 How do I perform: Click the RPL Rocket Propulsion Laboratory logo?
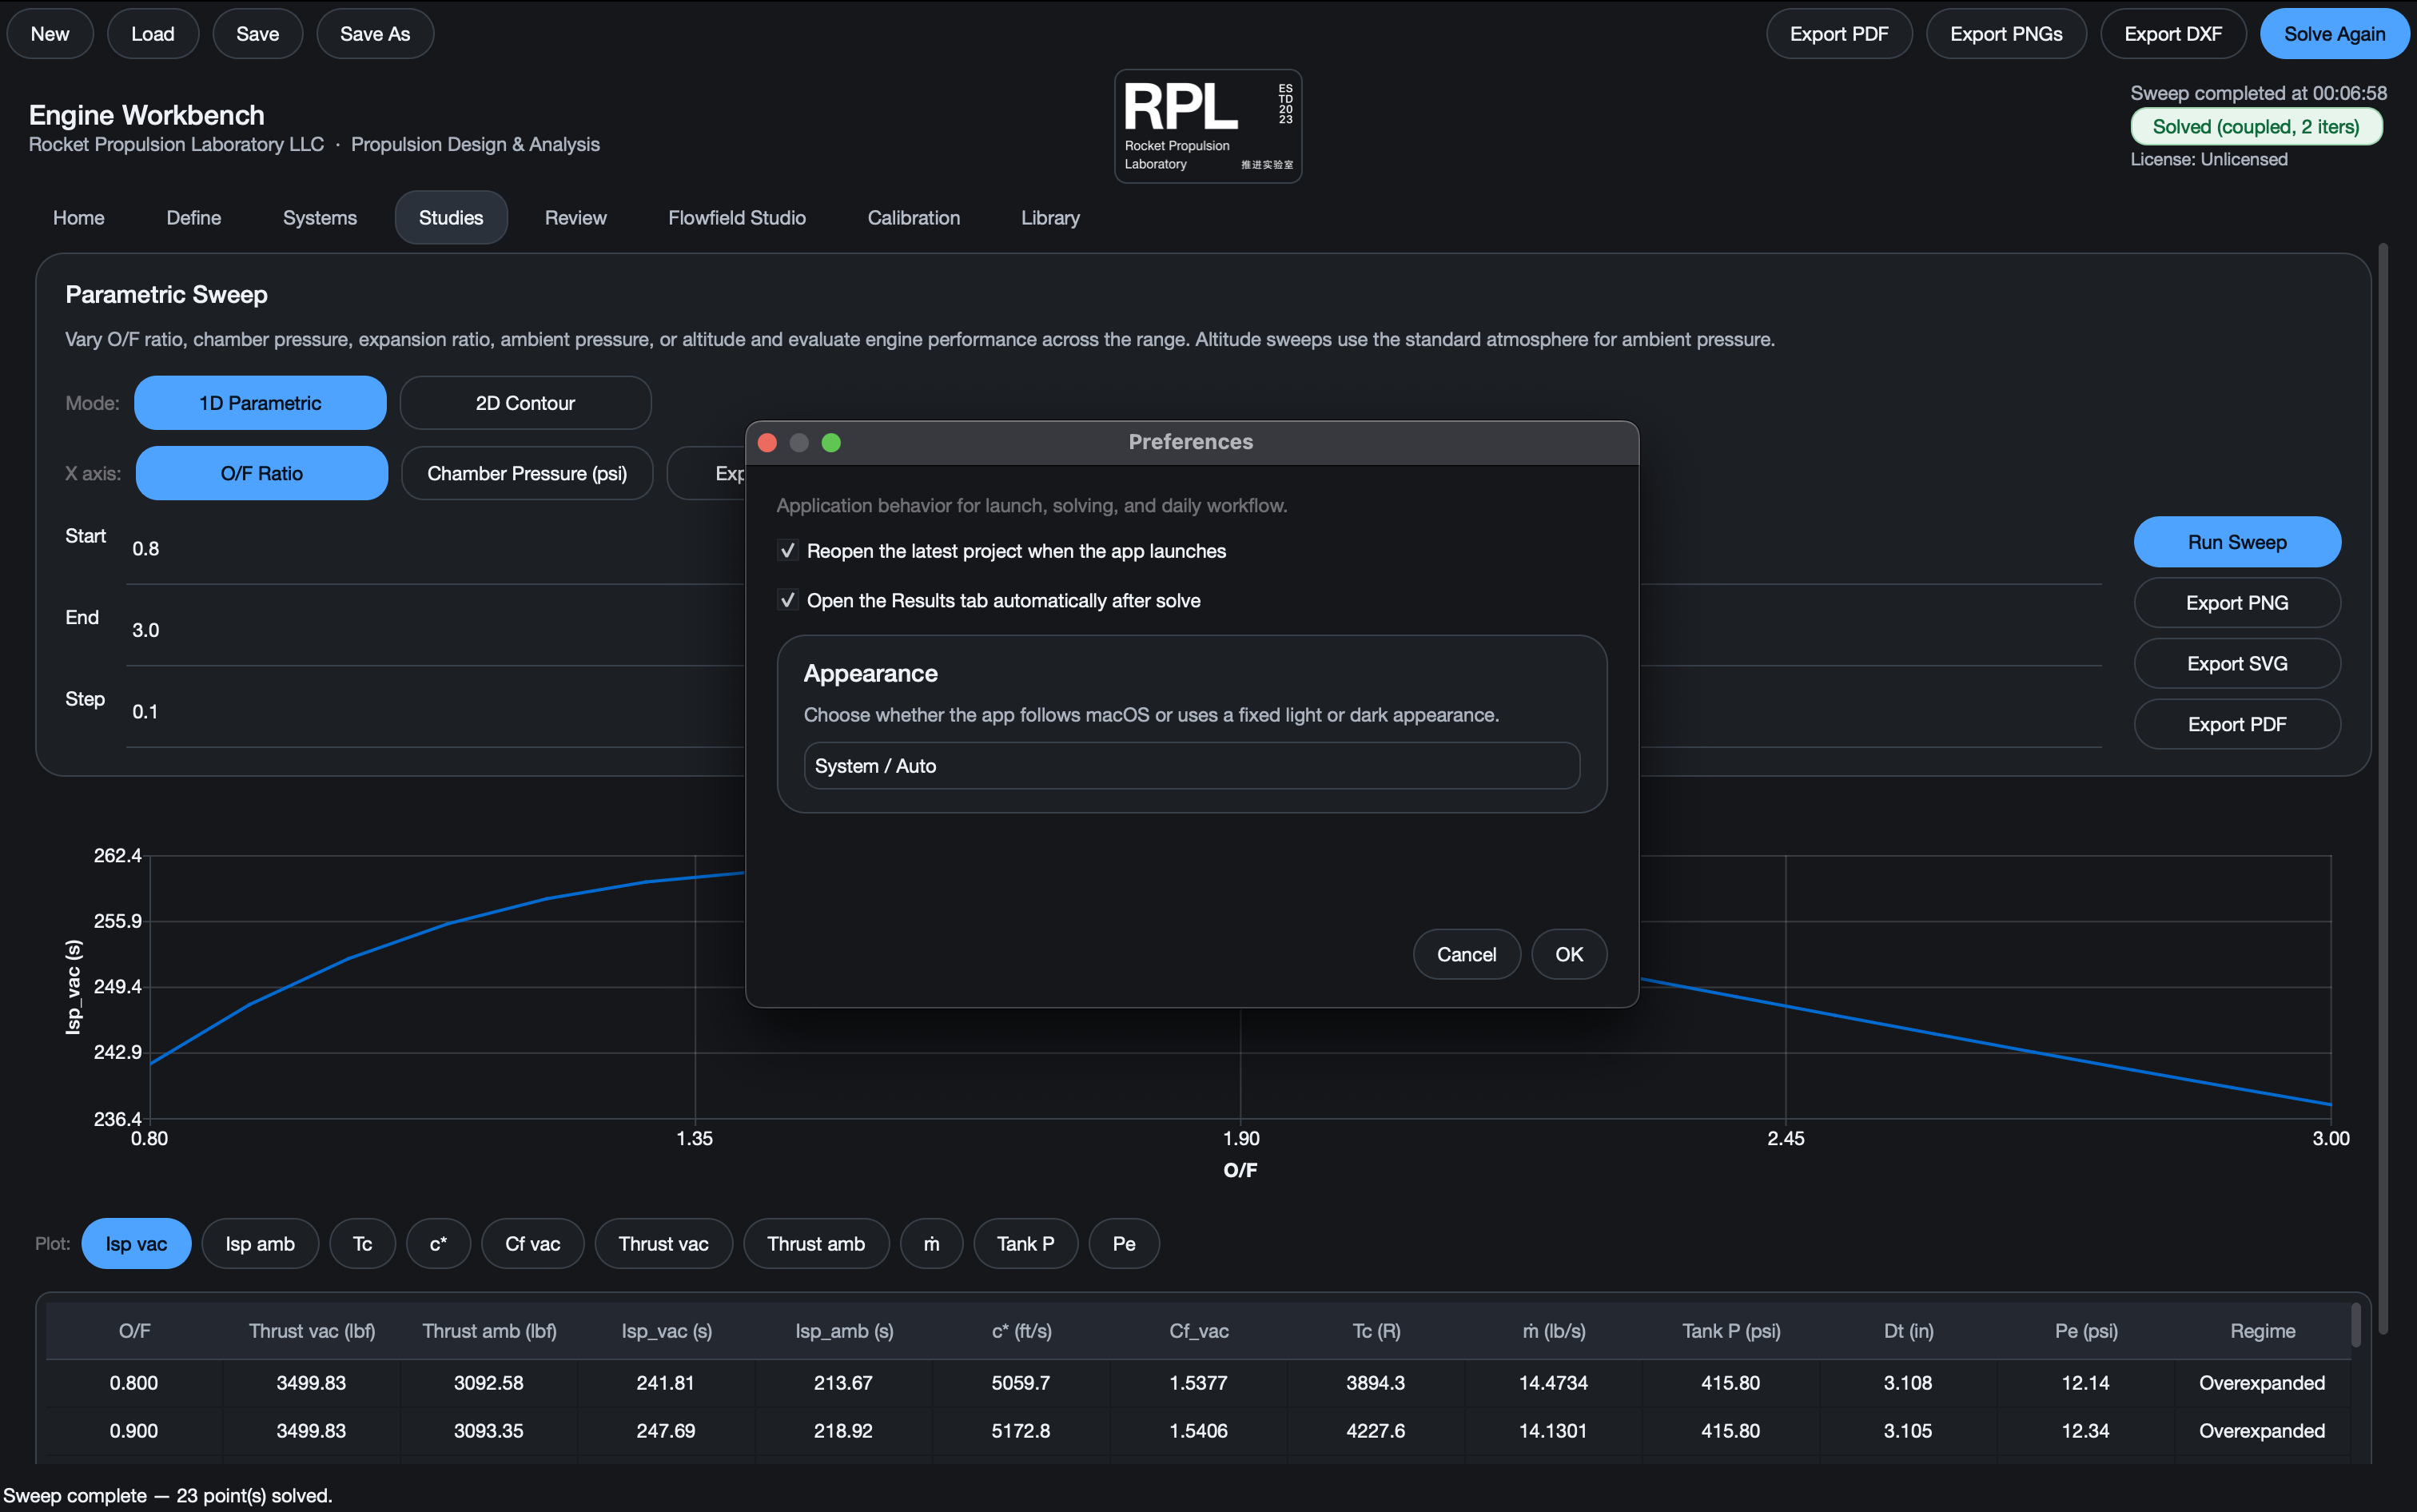(x=1207, y=126)
